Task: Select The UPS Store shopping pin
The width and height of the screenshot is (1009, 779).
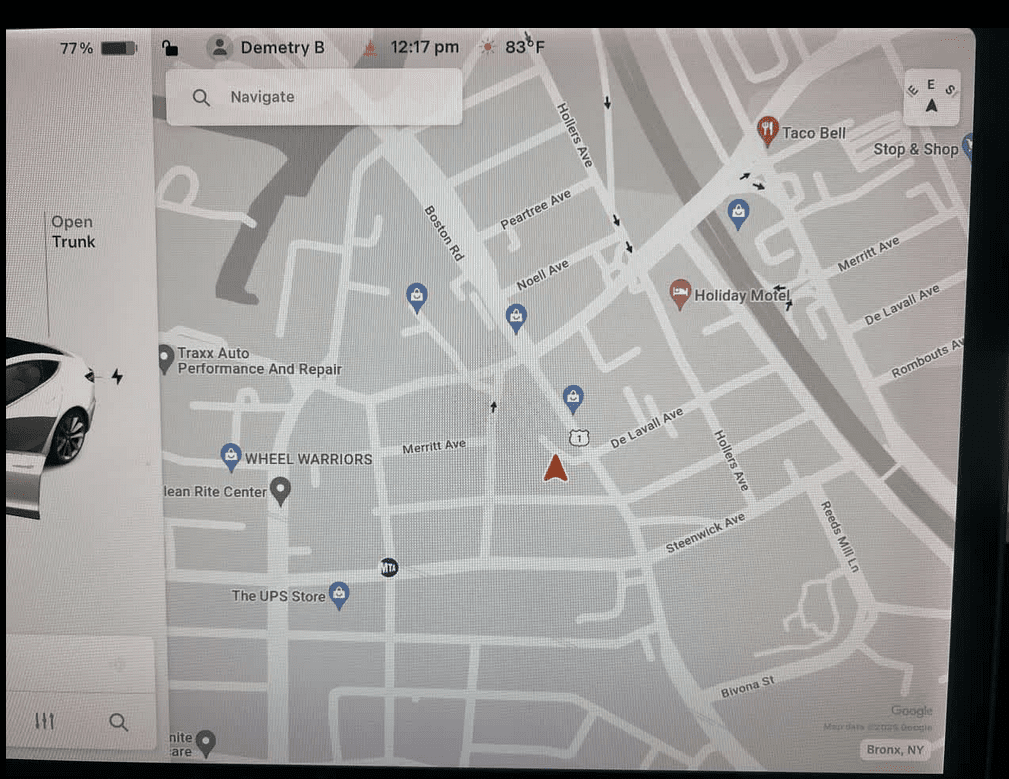Action: 339,594
